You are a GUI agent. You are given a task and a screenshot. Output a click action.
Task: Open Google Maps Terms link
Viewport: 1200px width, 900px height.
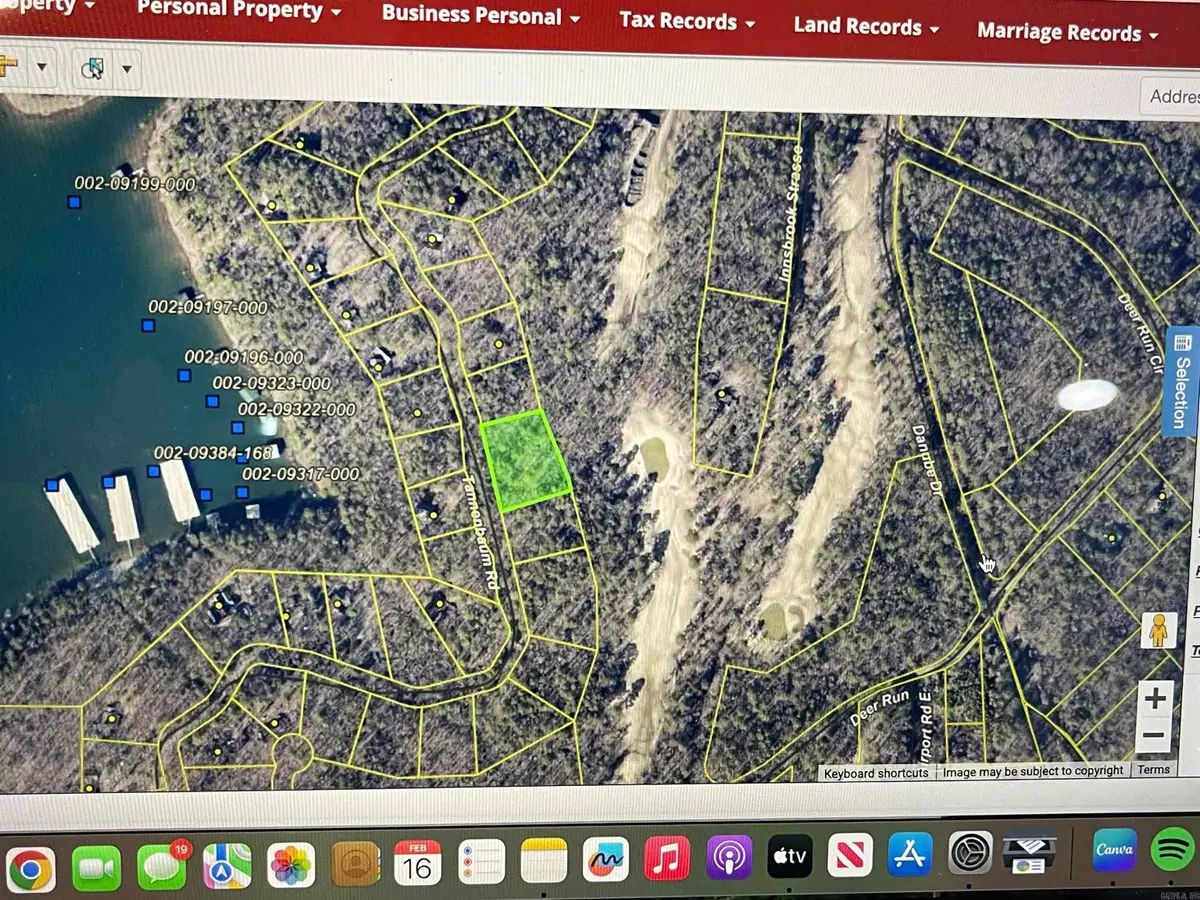(1154, 770)
